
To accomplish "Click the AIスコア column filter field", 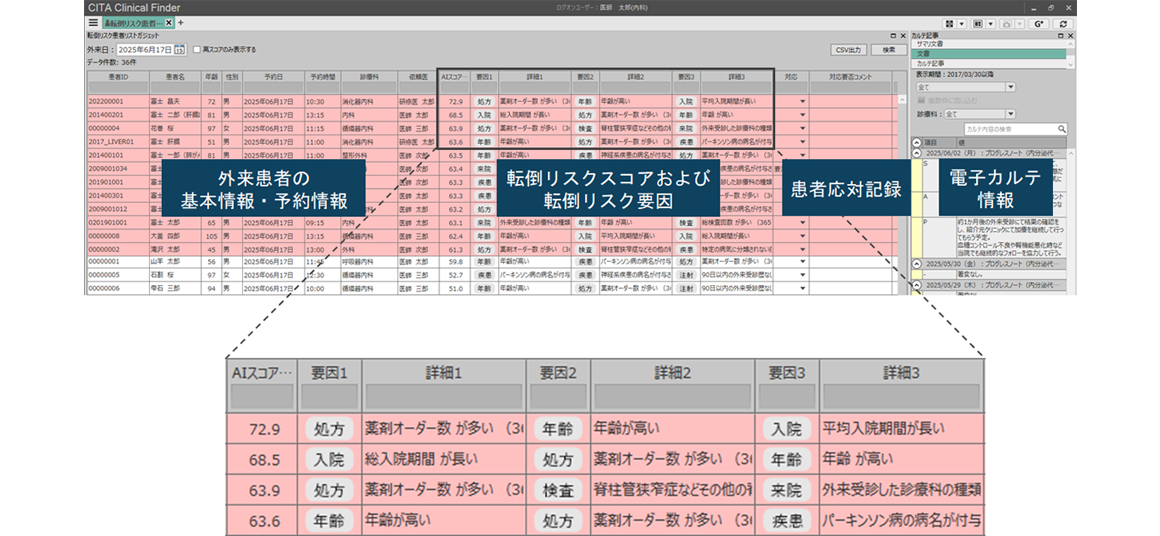I will [x=454, y=88].
